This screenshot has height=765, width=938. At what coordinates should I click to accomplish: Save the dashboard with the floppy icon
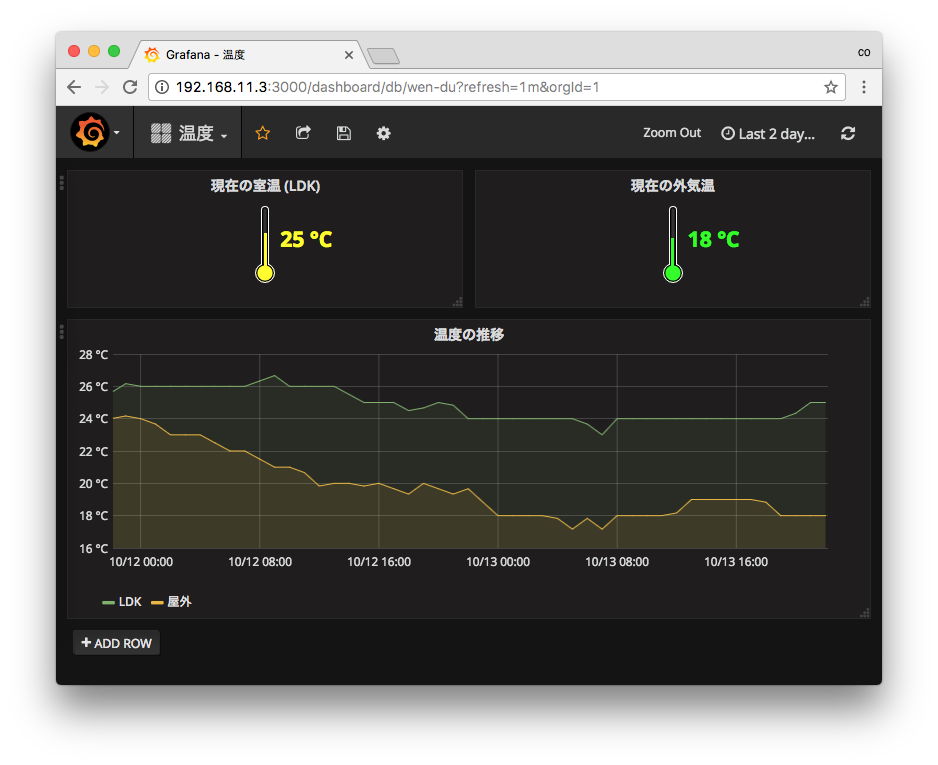click(x=343, y=133)
